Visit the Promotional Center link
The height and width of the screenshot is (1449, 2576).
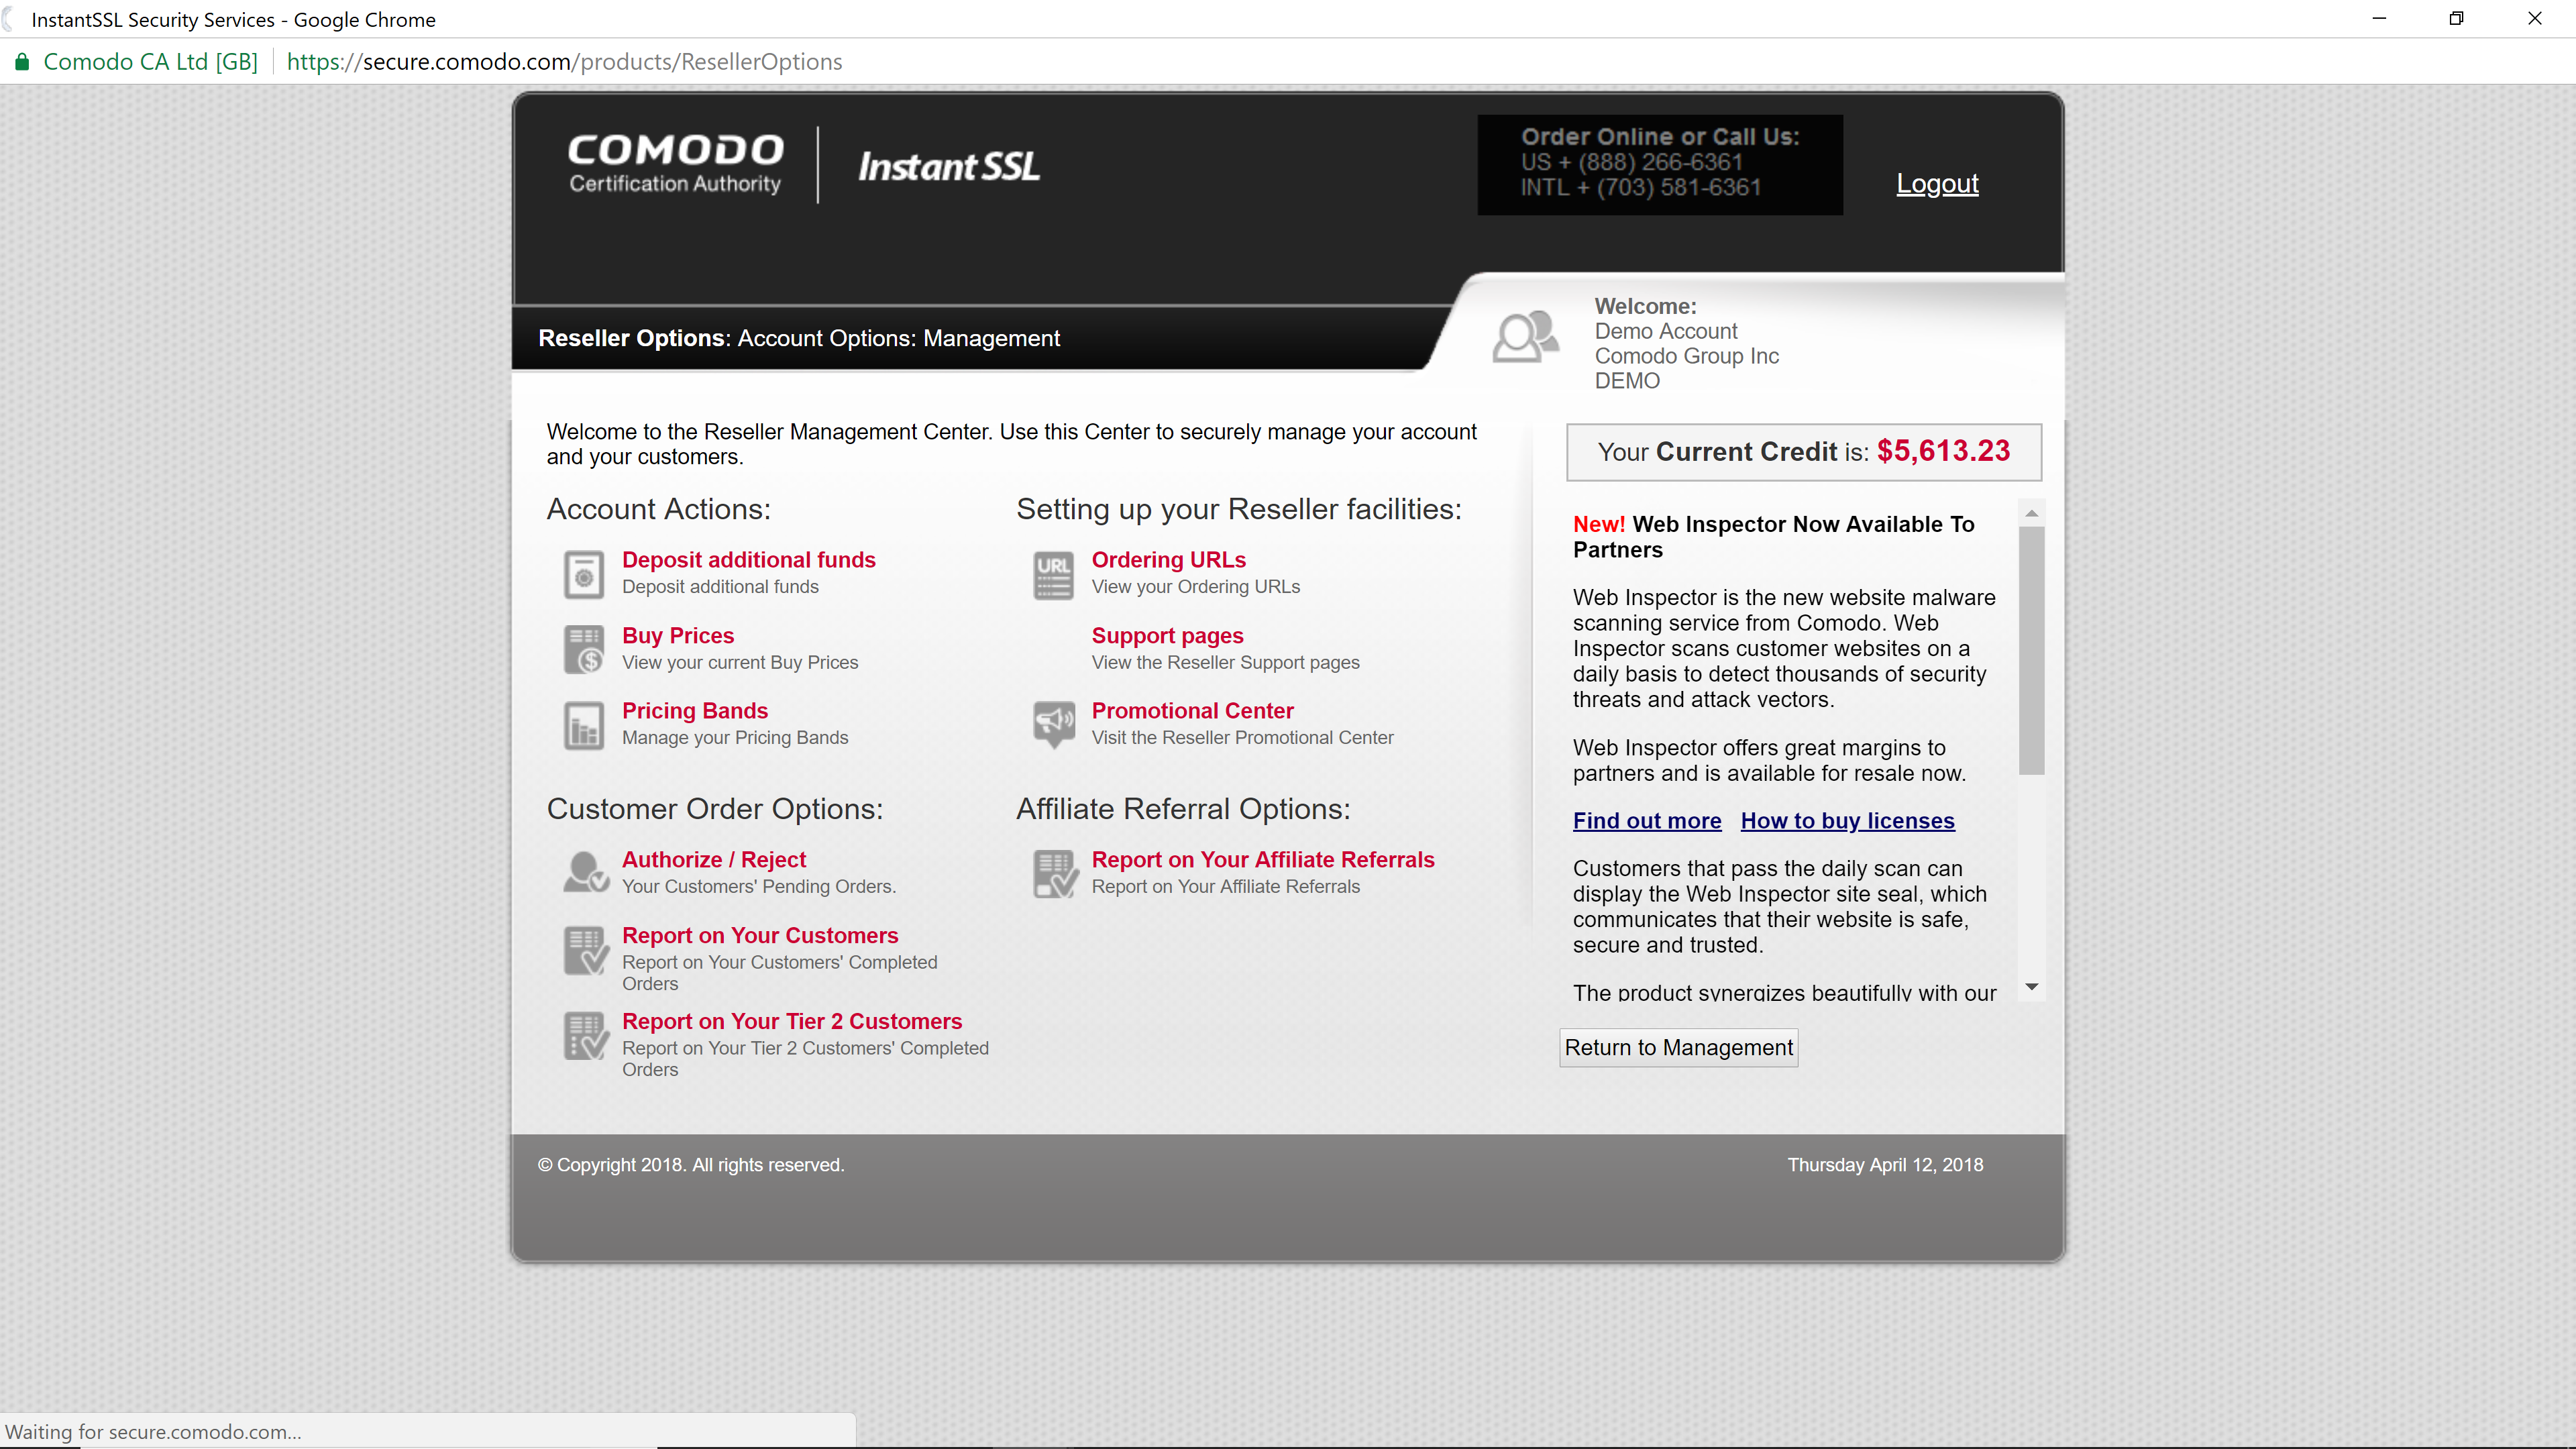click(x=1192, y=711)
